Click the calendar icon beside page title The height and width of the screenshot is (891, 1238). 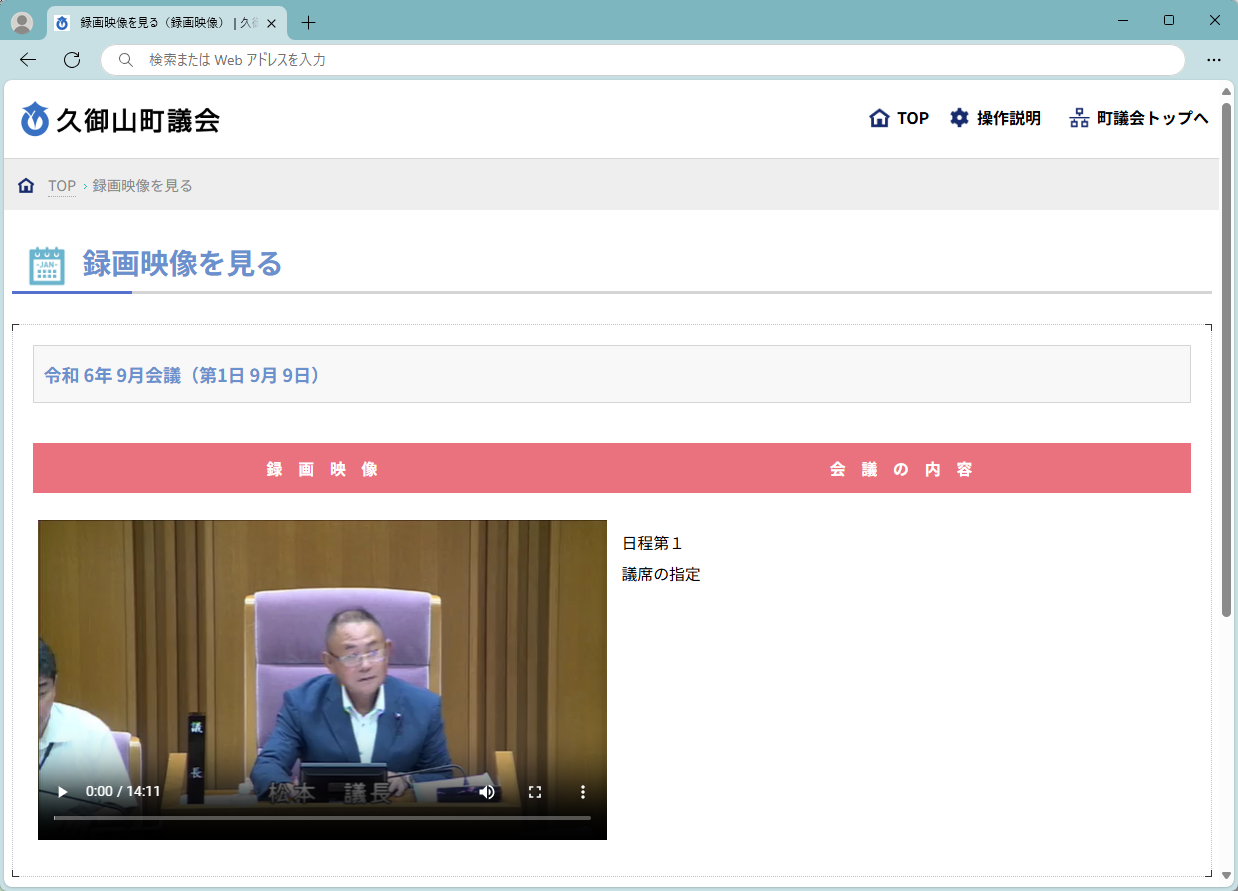pyautogui.click(x=47, y=265)
